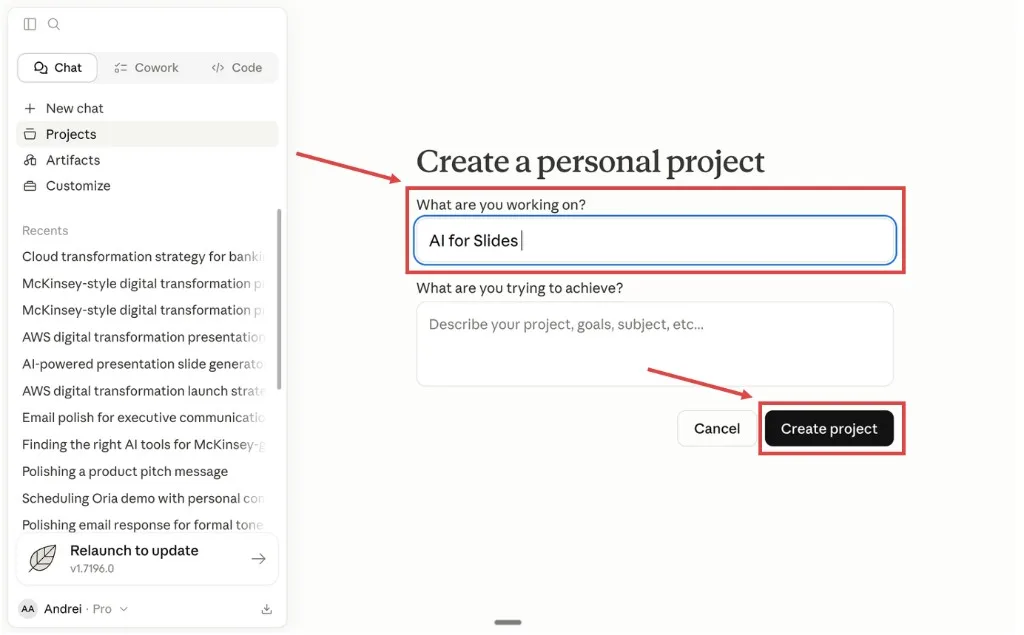The width and height of the screenshot is (1024, 635).
Task: Click the project description text area
Action: click(655, 344)
